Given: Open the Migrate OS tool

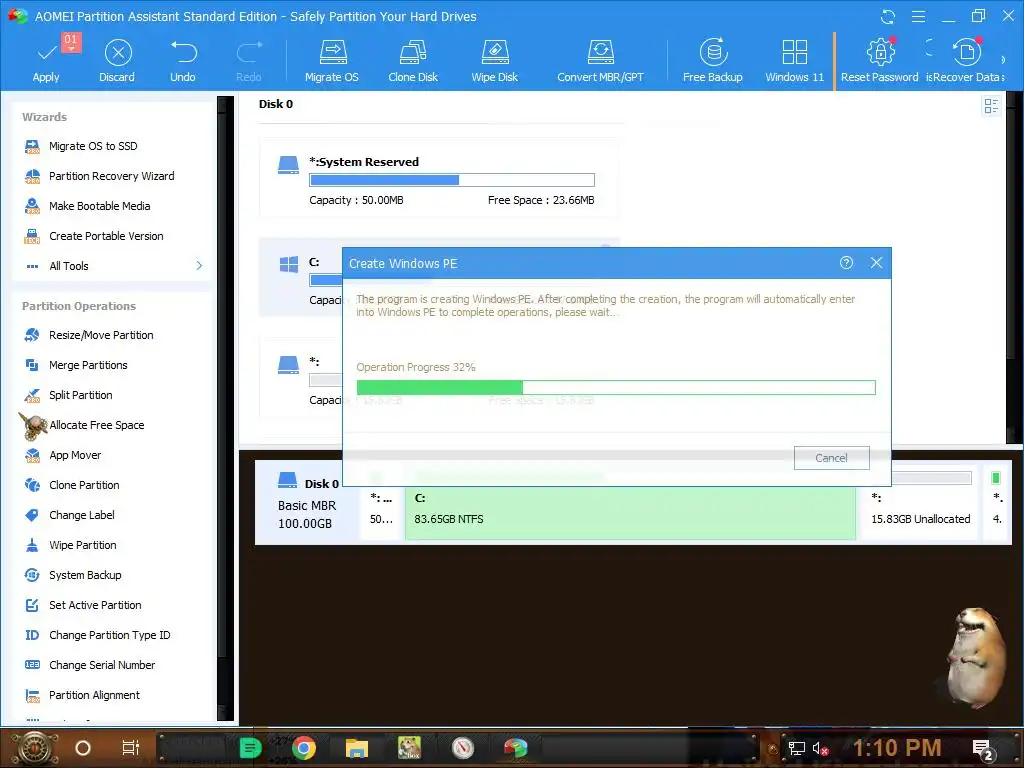Looking at the screenshot, I should 332,61.
